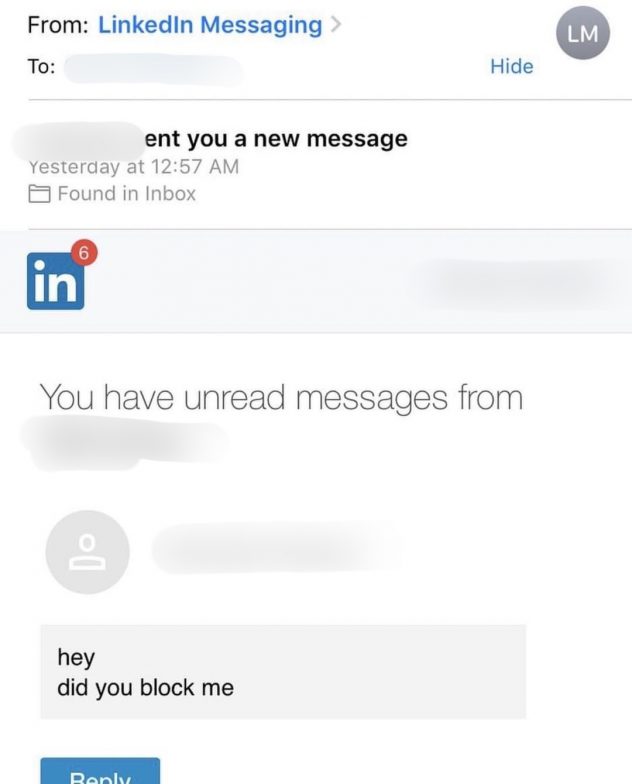
Task: Tap the 'You have unread messages from' heading
Action: (282, 398)
